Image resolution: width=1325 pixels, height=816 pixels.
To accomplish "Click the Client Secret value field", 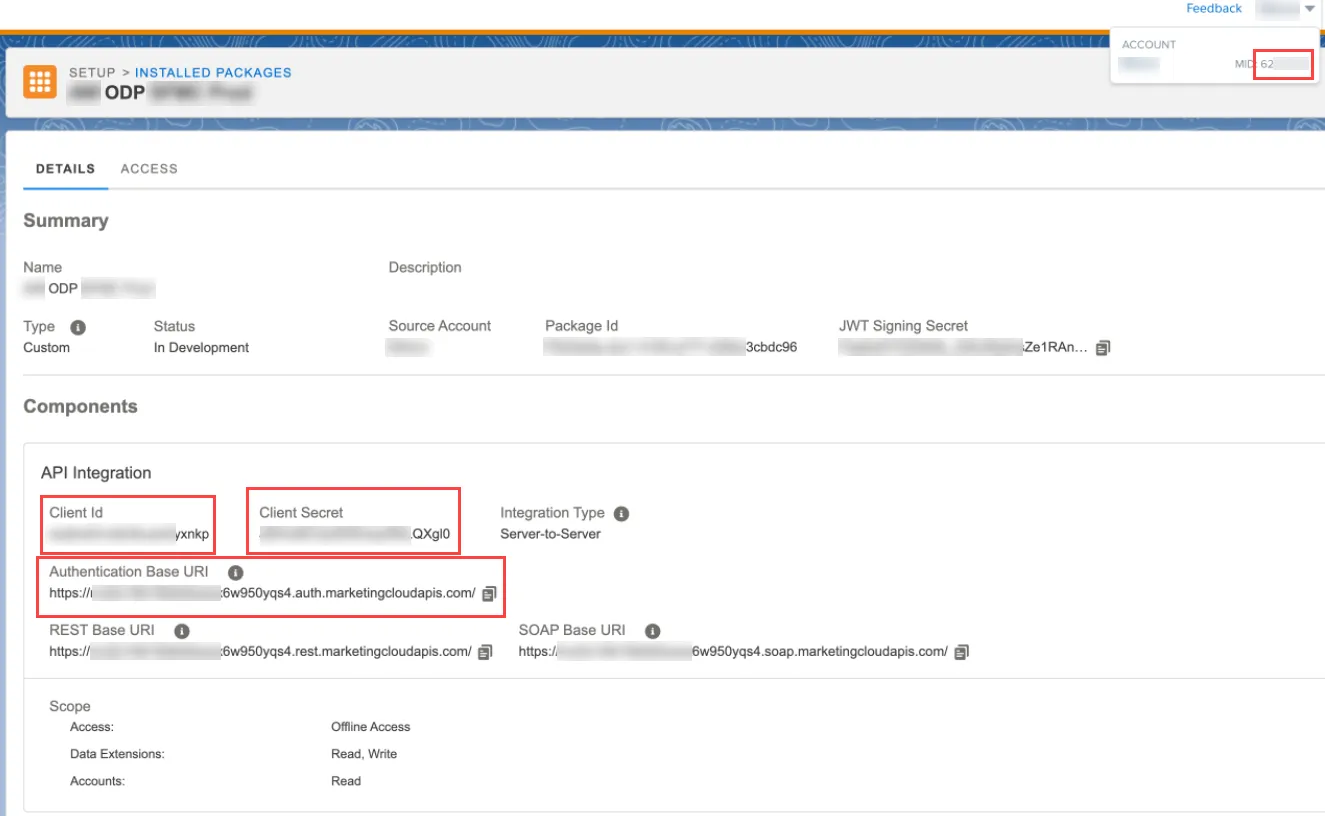I will pyautogui.click(x=355, y=535).
